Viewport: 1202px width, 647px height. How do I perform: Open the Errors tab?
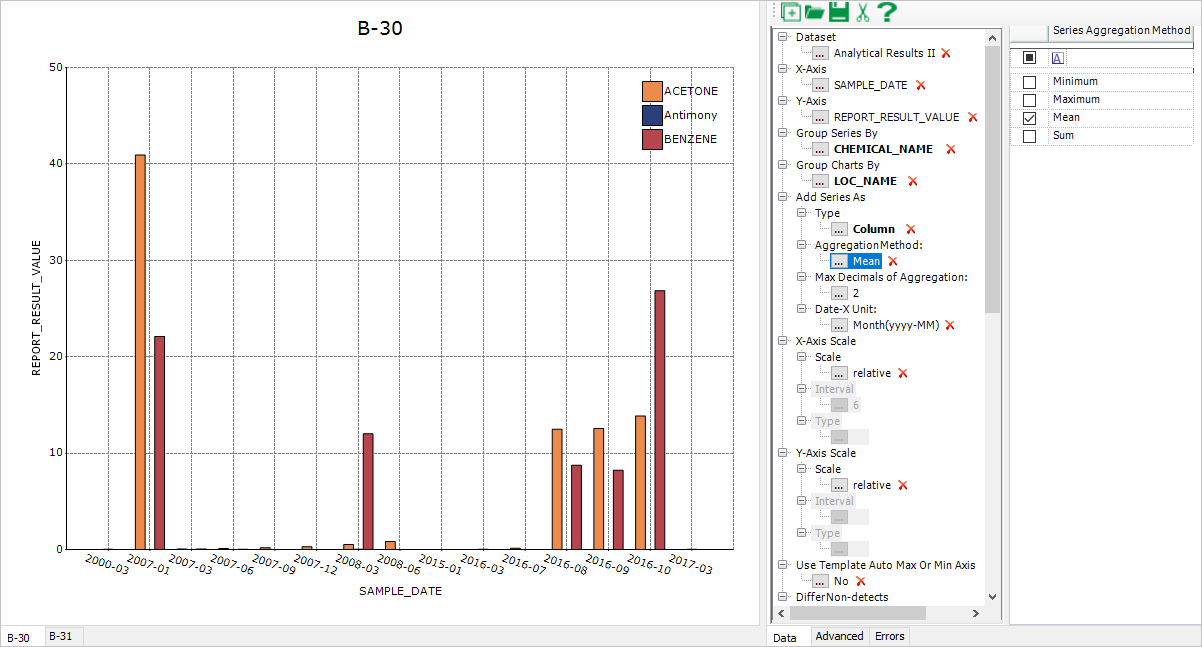pos(889,636)
